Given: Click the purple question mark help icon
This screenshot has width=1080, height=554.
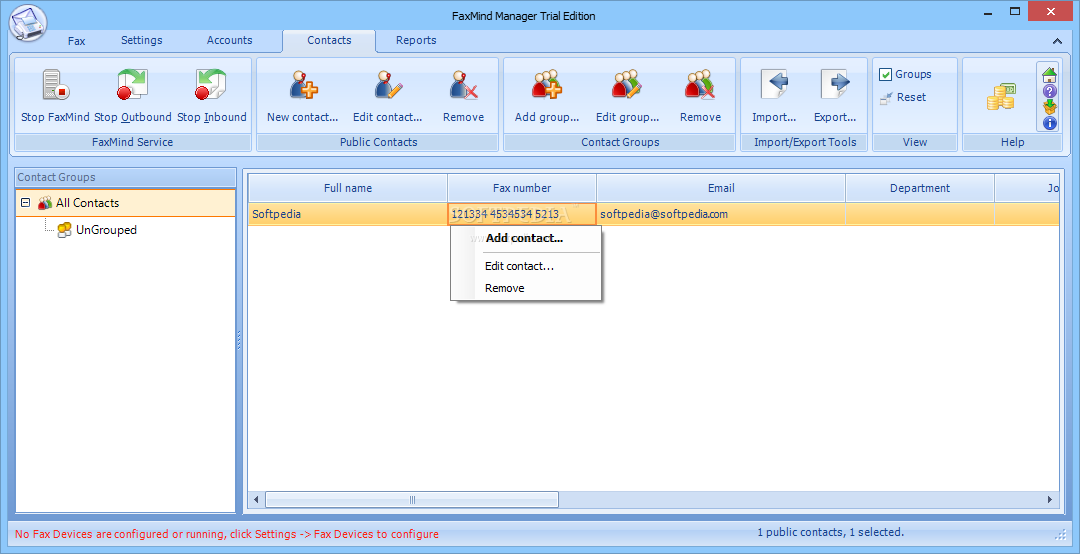Looking at the screenshot, I should click(x=1049, y=90).
